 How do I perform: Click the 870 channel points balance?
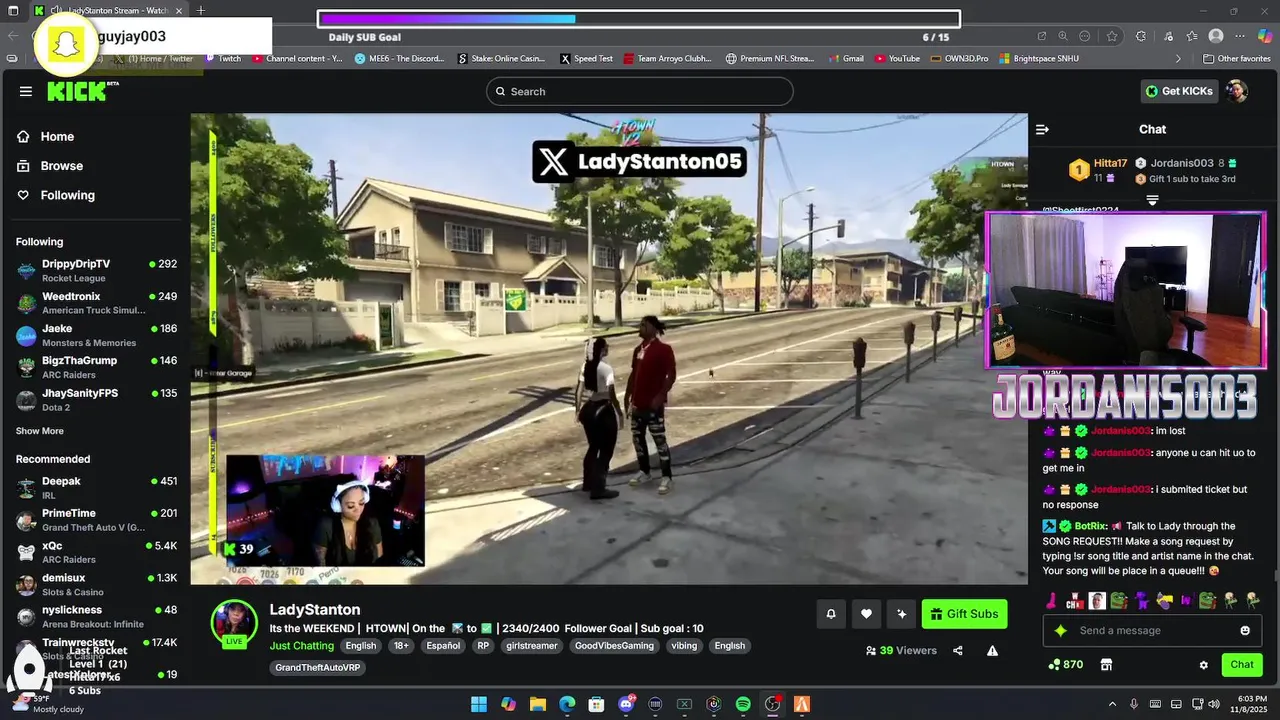[1066, 665]
